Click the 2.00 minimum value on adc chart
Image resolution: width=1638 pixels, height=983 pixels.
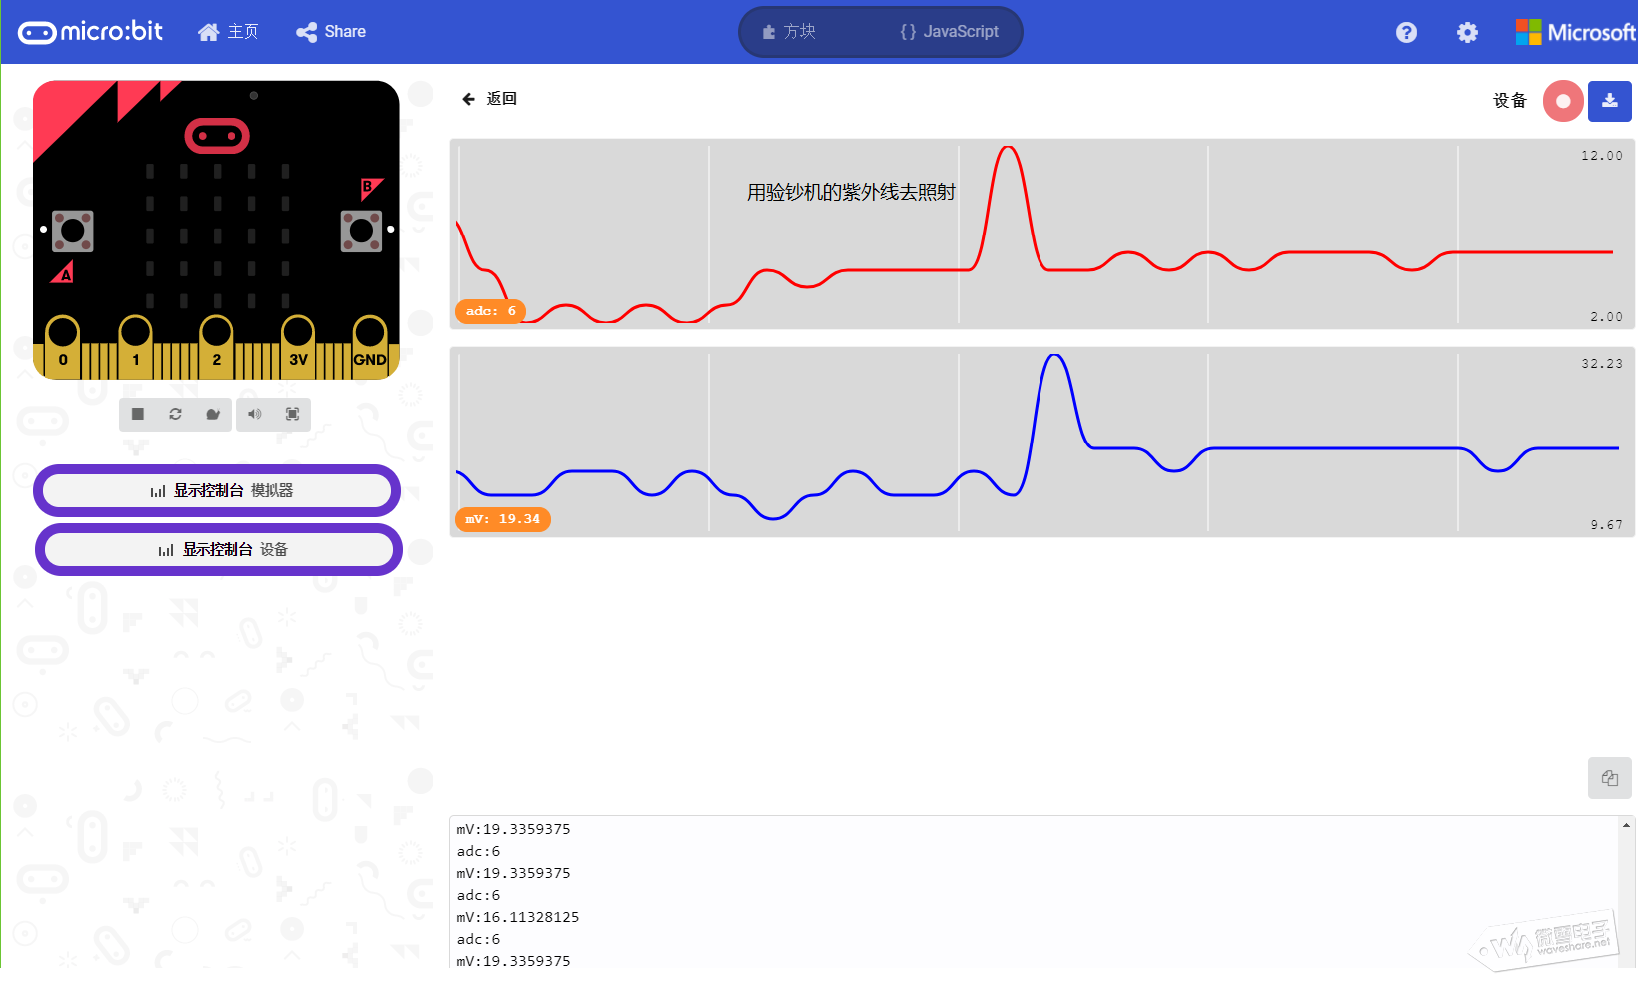tap(1607, 317)
